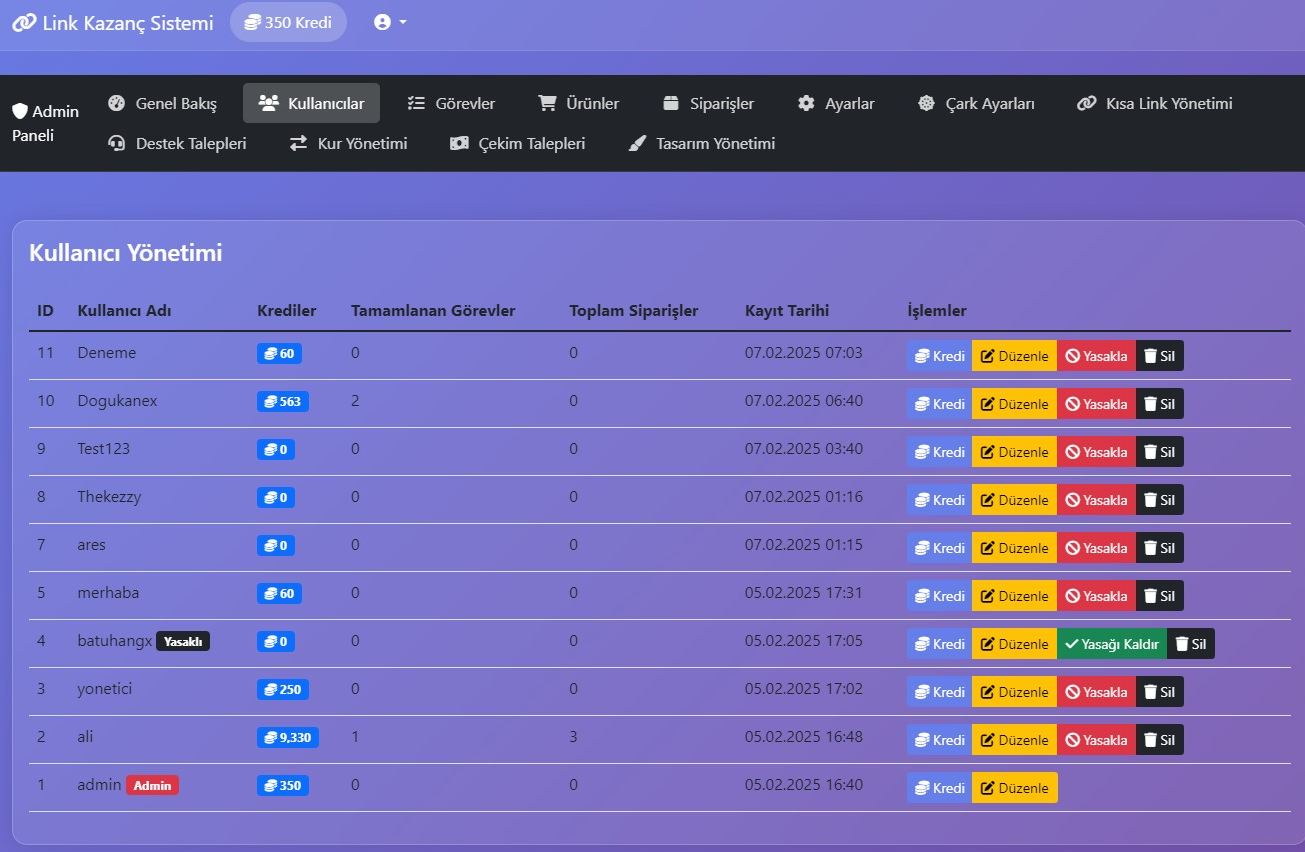The height and width of the screenshot is (852, 1305).
Task: Delete Test123 using Sil button
Action: tap(1160, 452)
